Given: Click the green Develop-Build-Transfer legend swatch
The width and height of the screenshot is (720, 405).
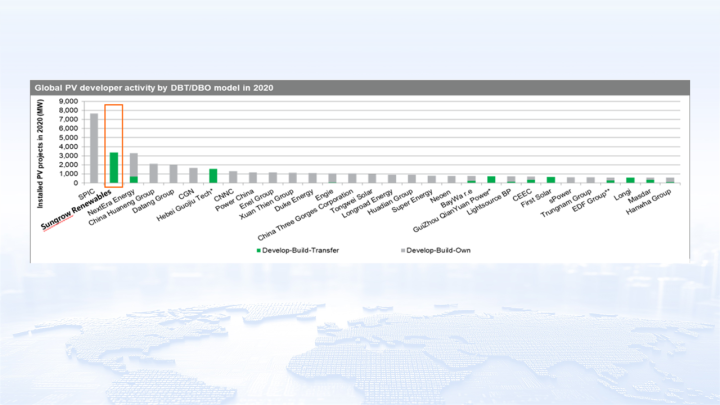Looking at the screenshot, I should (x=259, y=251).
